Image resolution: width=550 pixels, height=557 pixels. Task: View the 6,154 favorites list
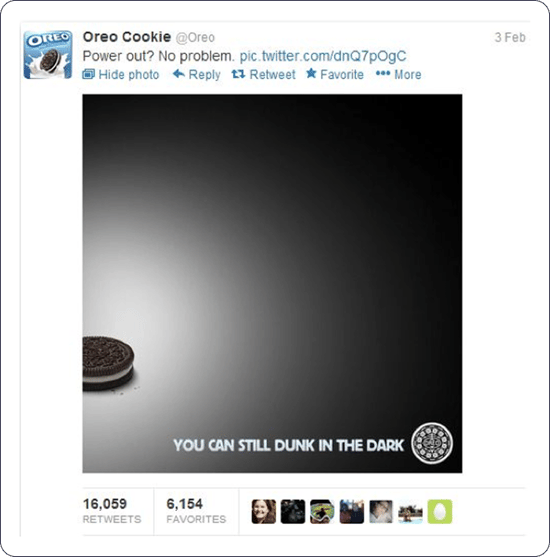[x=196, y=511]
